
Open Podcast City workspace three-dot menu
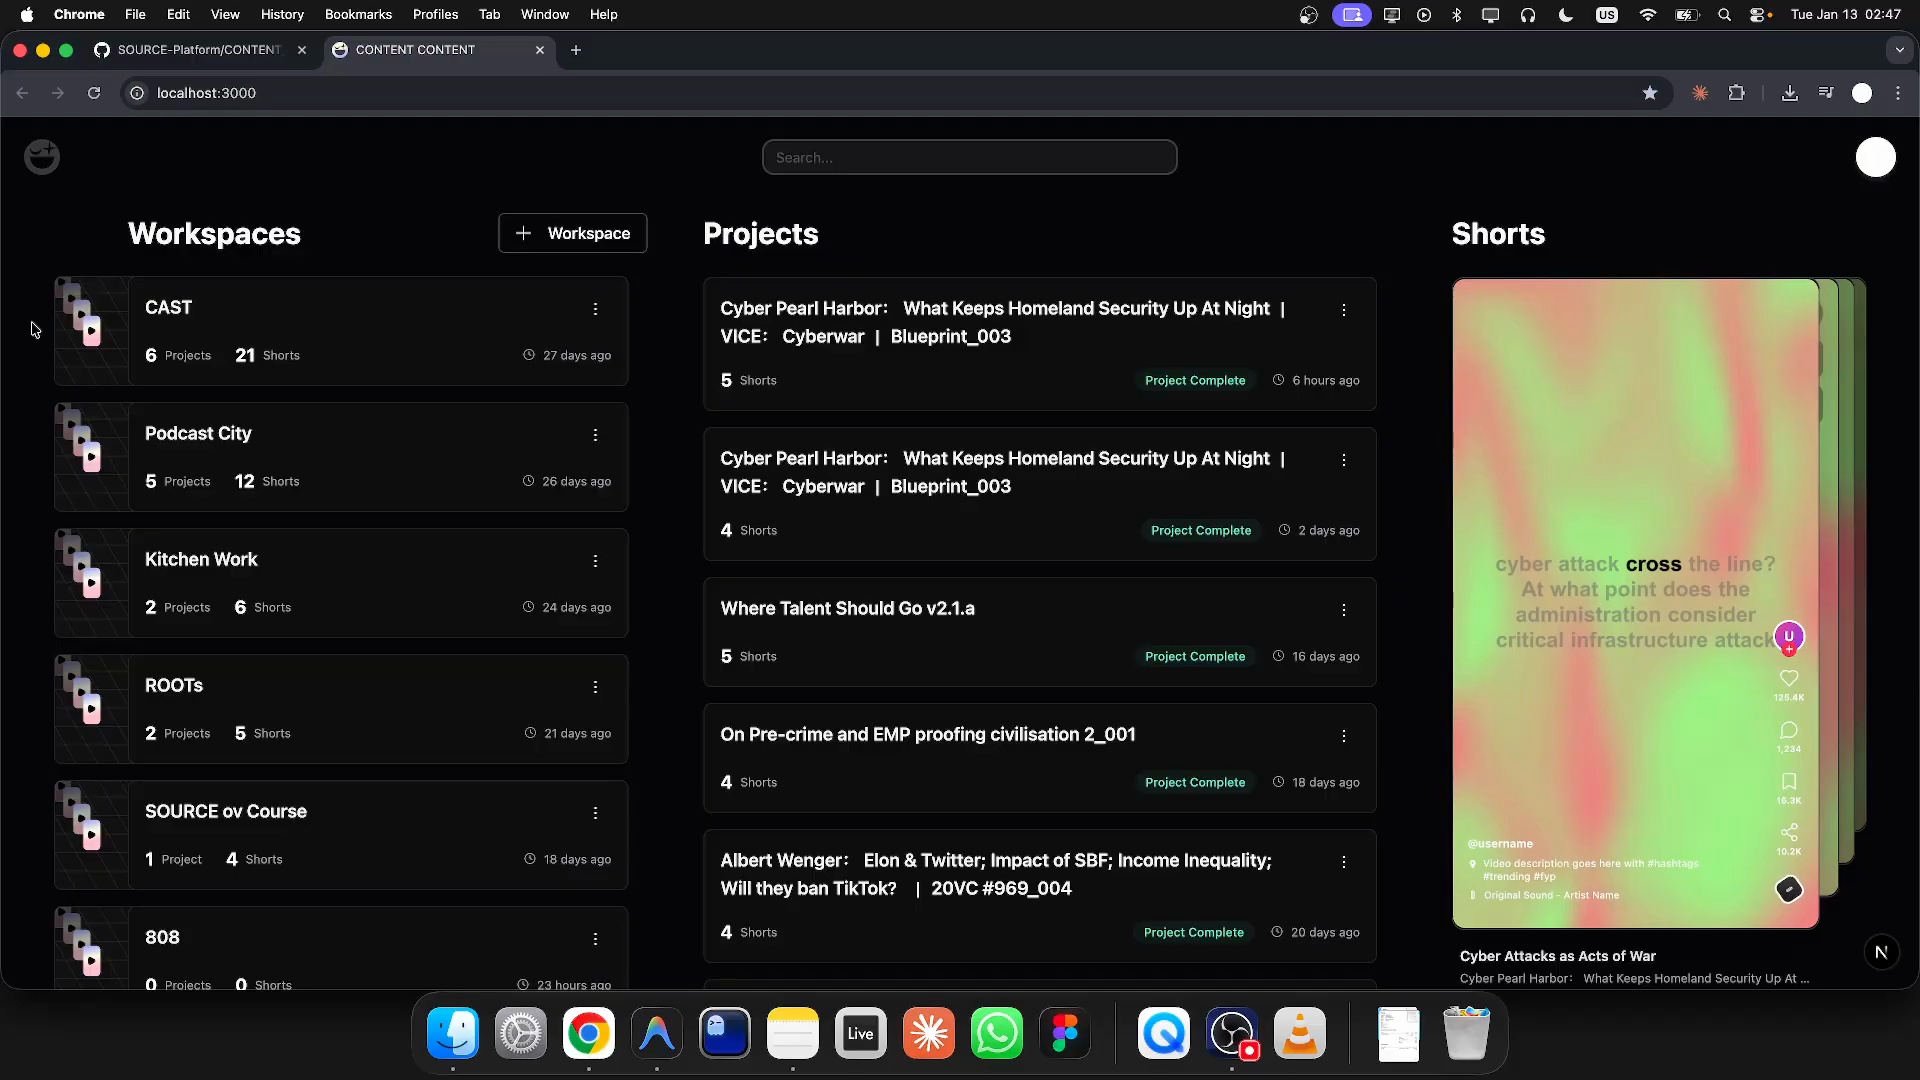coord(595,435)
